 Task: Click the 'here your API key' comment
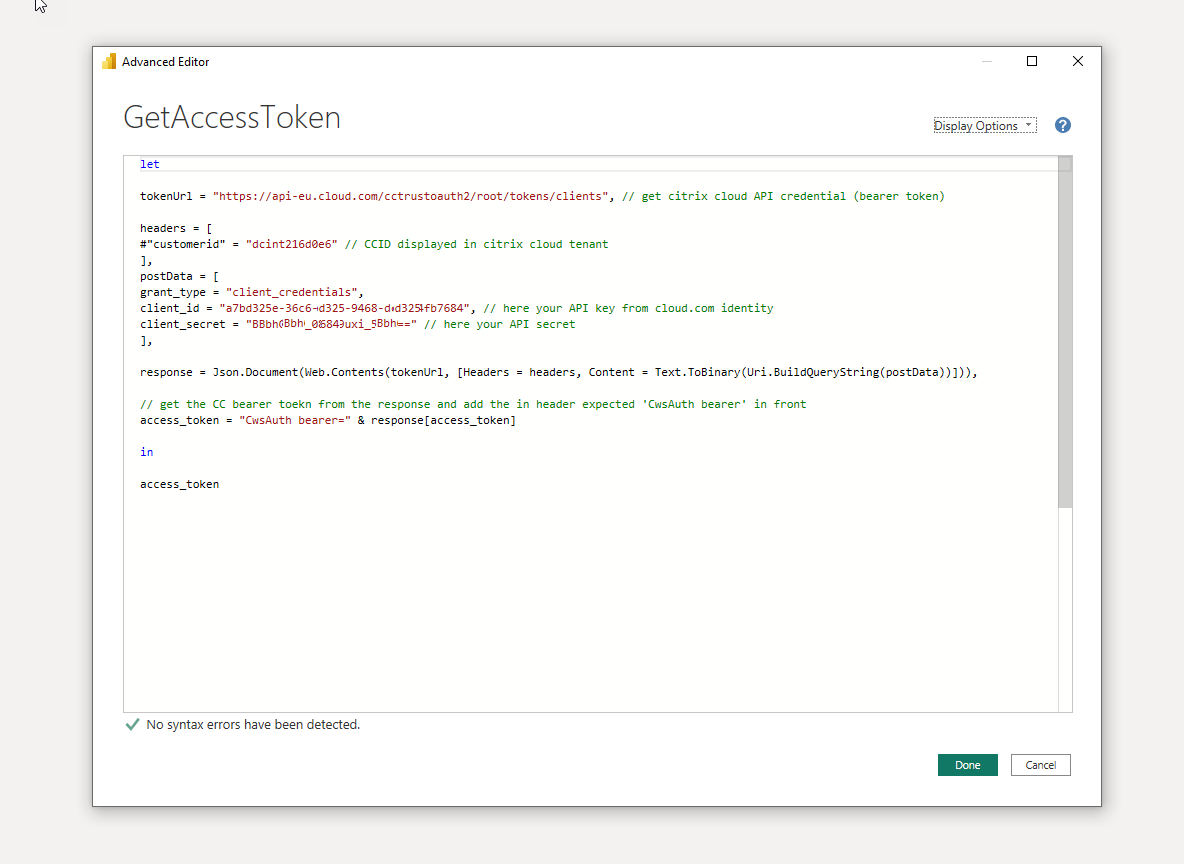628,308
